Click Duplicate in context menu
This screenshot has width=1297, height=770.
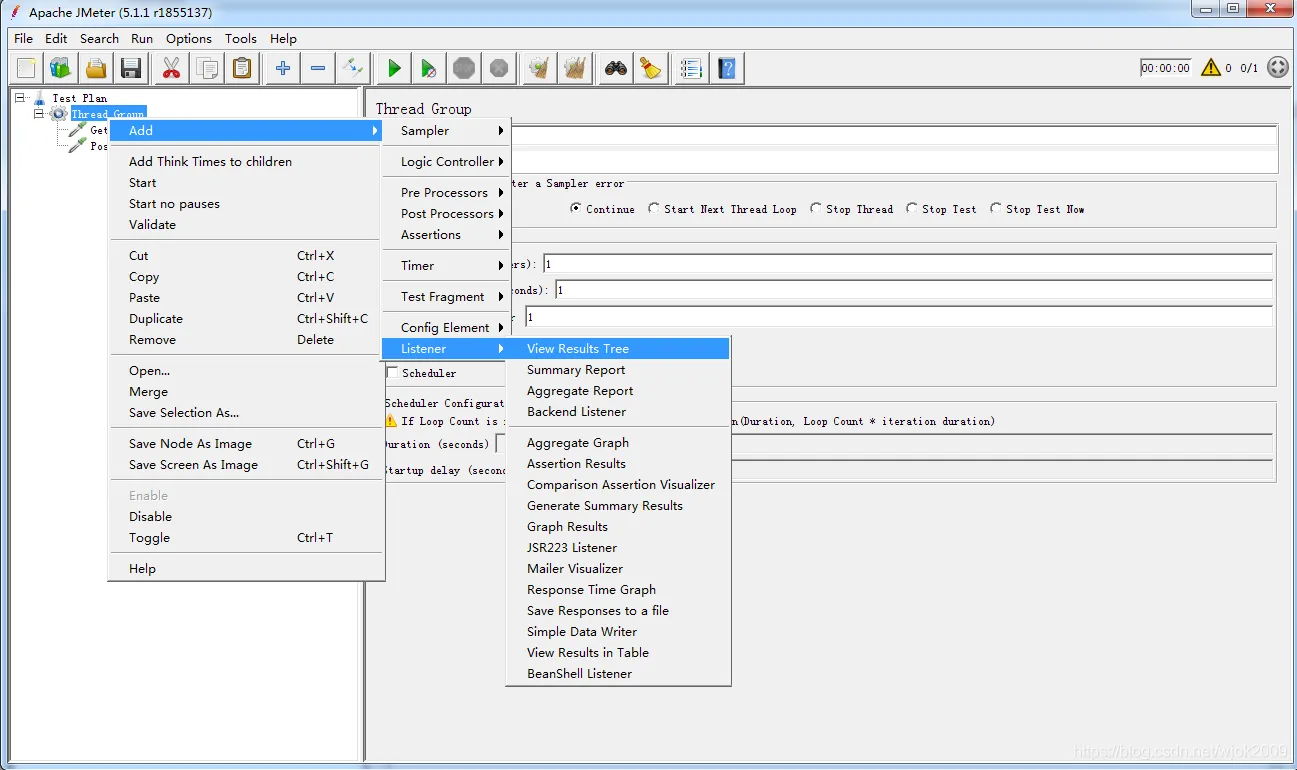point(245,318)
